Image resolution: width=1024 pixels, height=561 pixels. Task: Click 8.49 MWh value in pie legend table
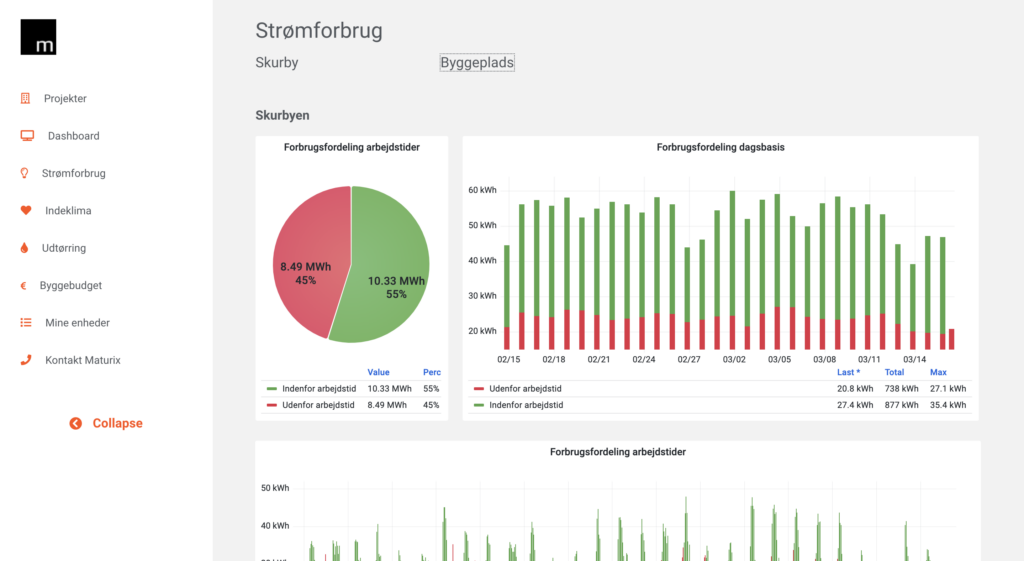click(387, 405)
